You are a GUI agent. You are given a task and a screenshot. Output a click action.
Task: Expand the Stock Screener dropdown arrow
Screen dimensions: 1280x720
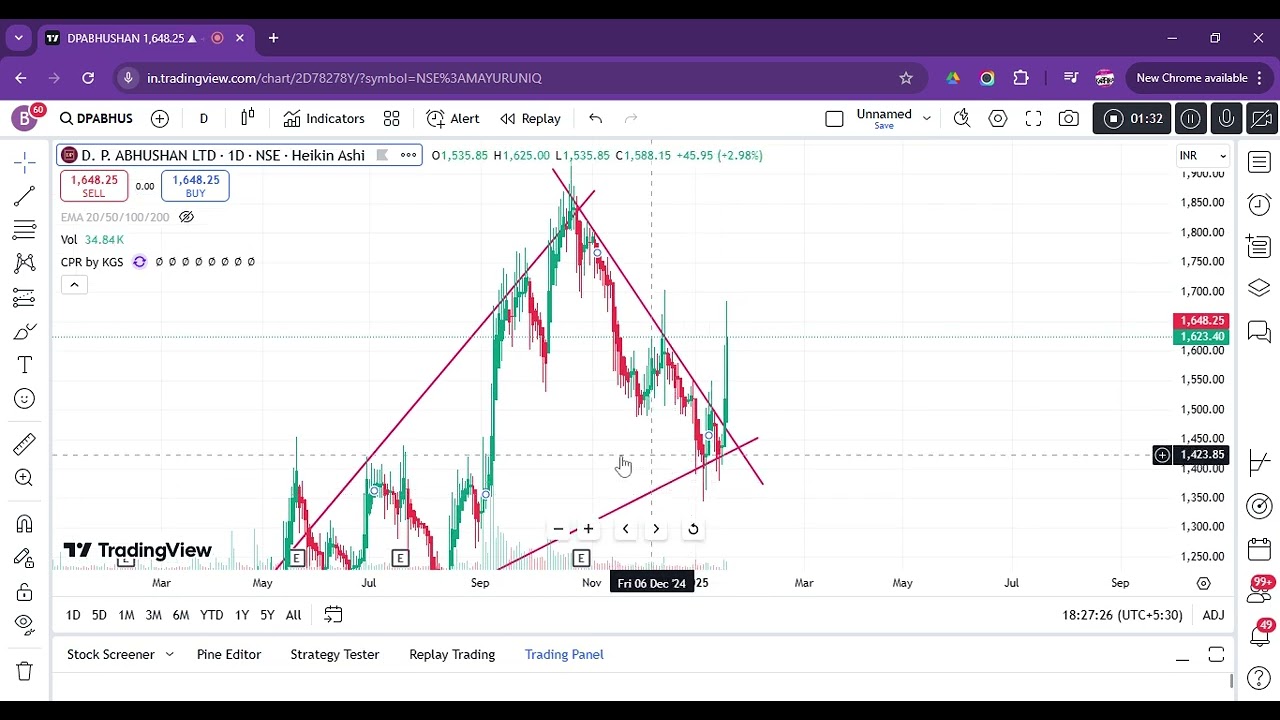coord(170,654)
